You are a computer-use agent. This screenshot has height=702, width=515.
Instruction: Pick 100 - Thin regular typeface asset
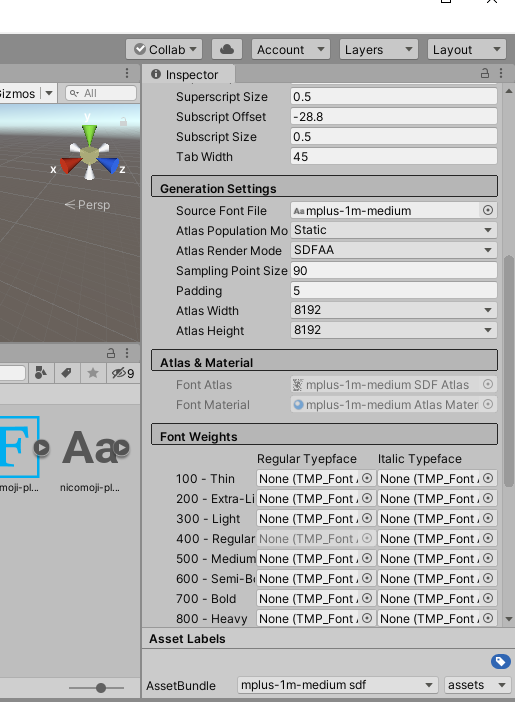click(x=367, y=478)
